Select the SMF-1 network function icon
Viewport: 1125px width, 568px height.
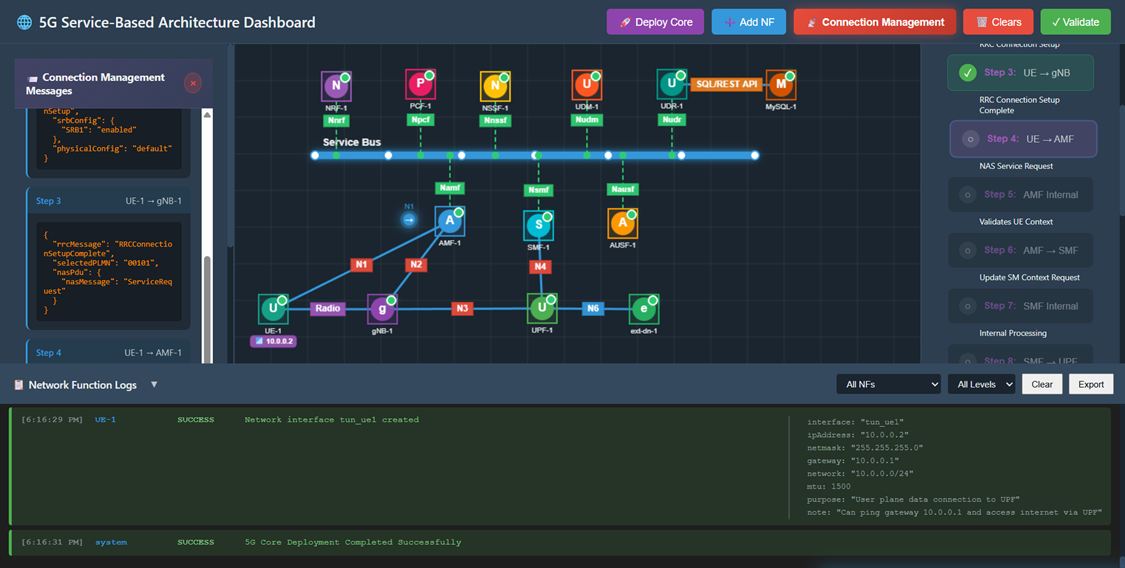pyautogui.click(x=539, y=226)
